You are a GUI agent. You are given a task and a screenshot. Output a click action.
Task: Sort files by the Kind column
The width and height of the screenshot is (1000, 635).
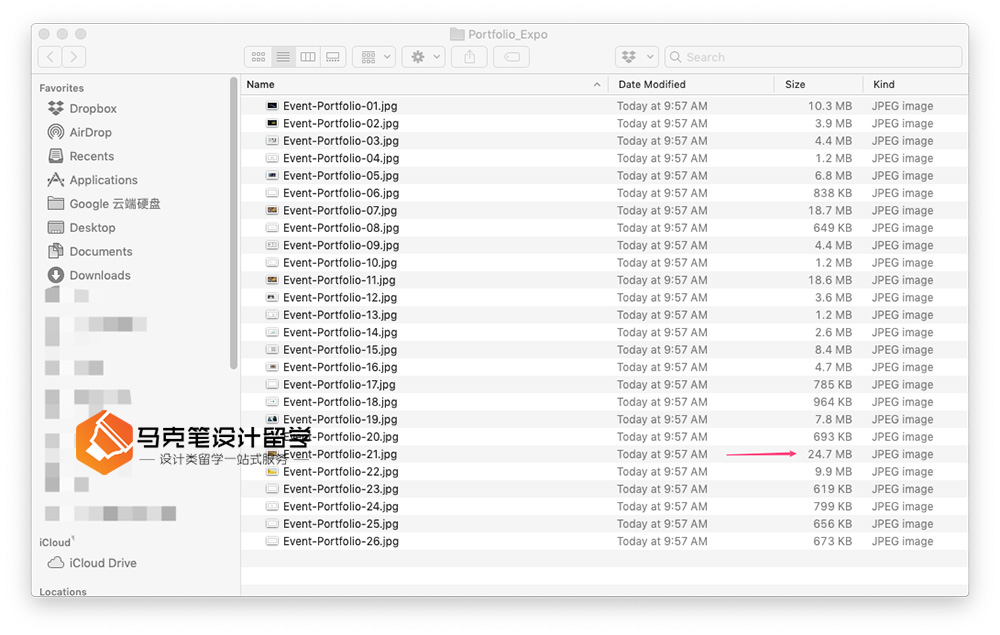[x=883, y=84]
